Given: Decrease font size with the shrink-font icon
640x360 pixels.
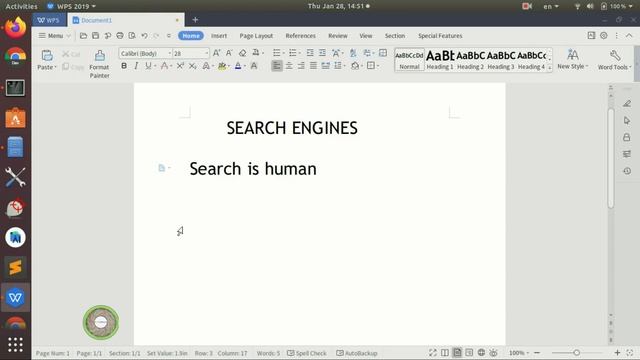Looking at the screenshot, I should pos(229,53).
